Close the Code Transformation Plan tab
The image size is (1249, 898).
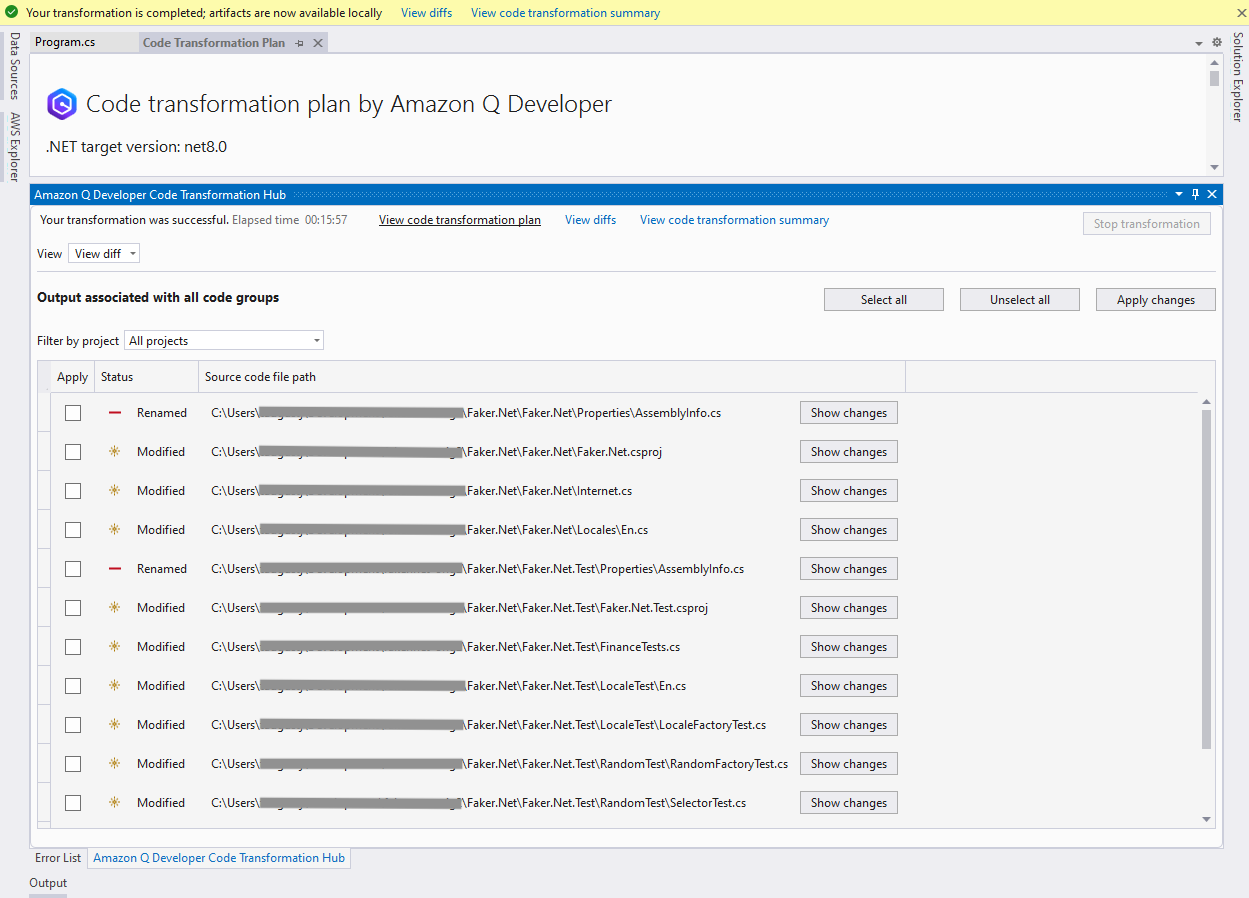click(318, 43)
